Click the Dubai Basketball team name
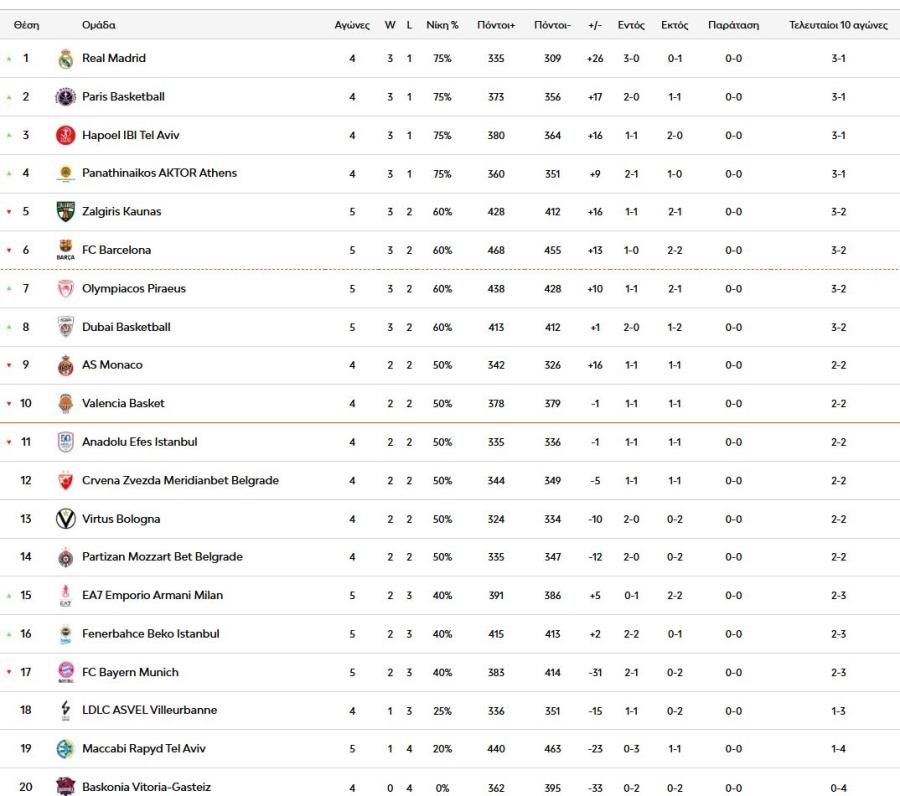 pyautogui.click(x=126, y=327)
